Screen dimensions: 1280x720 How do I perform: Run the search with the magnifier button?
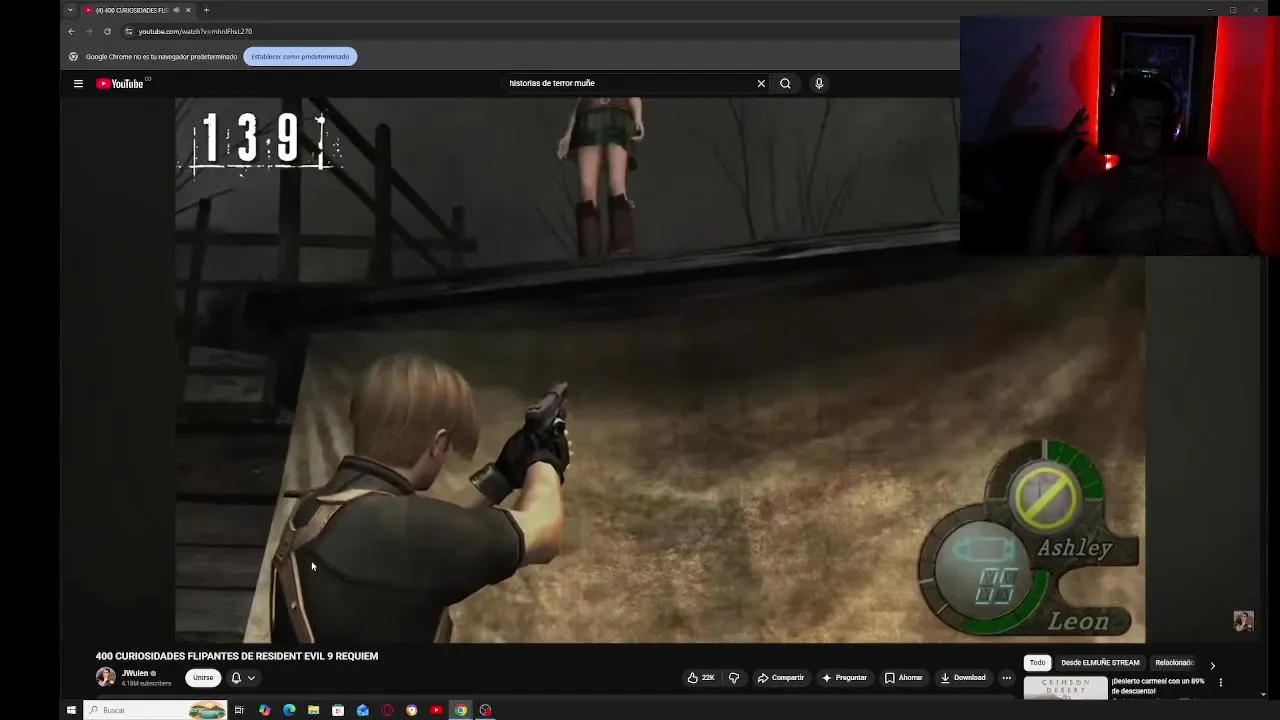[x=785, y=84]
